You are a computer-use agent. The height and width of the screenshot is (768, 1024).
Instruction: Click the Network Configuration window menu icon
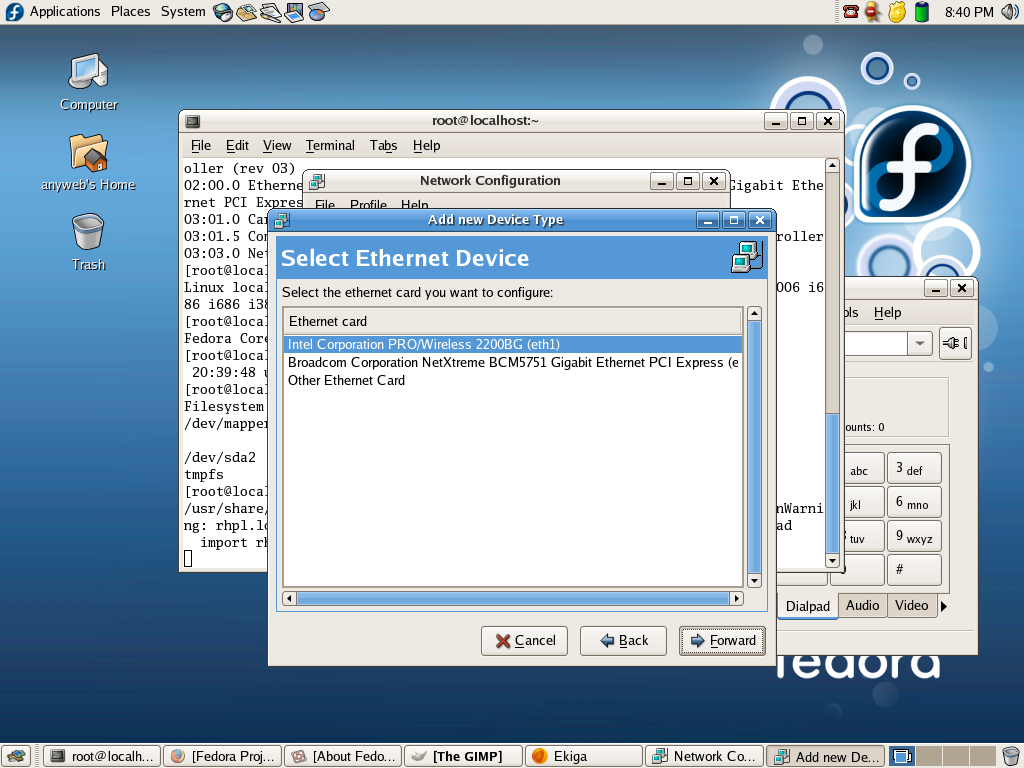coord(317,181)
